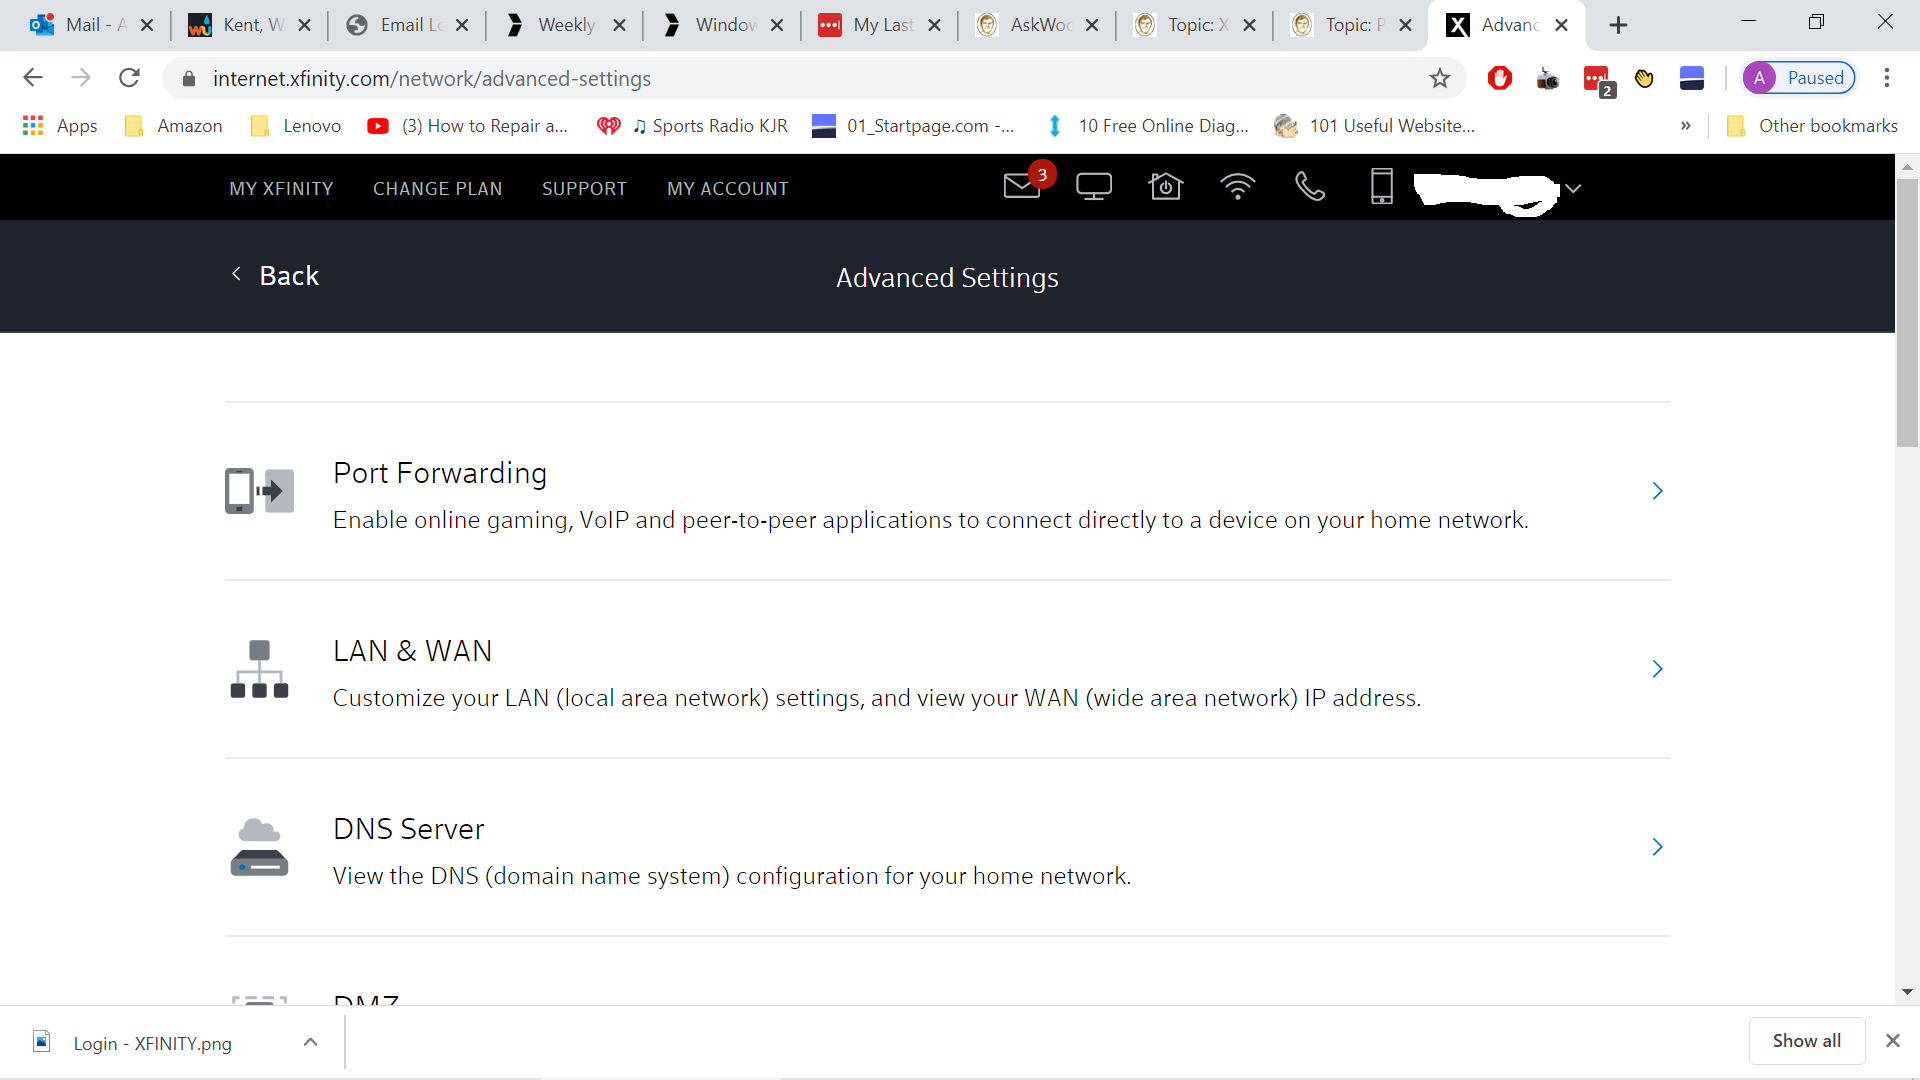Click the WiFi icon in Xfinity header

(x=1237, y=187)
